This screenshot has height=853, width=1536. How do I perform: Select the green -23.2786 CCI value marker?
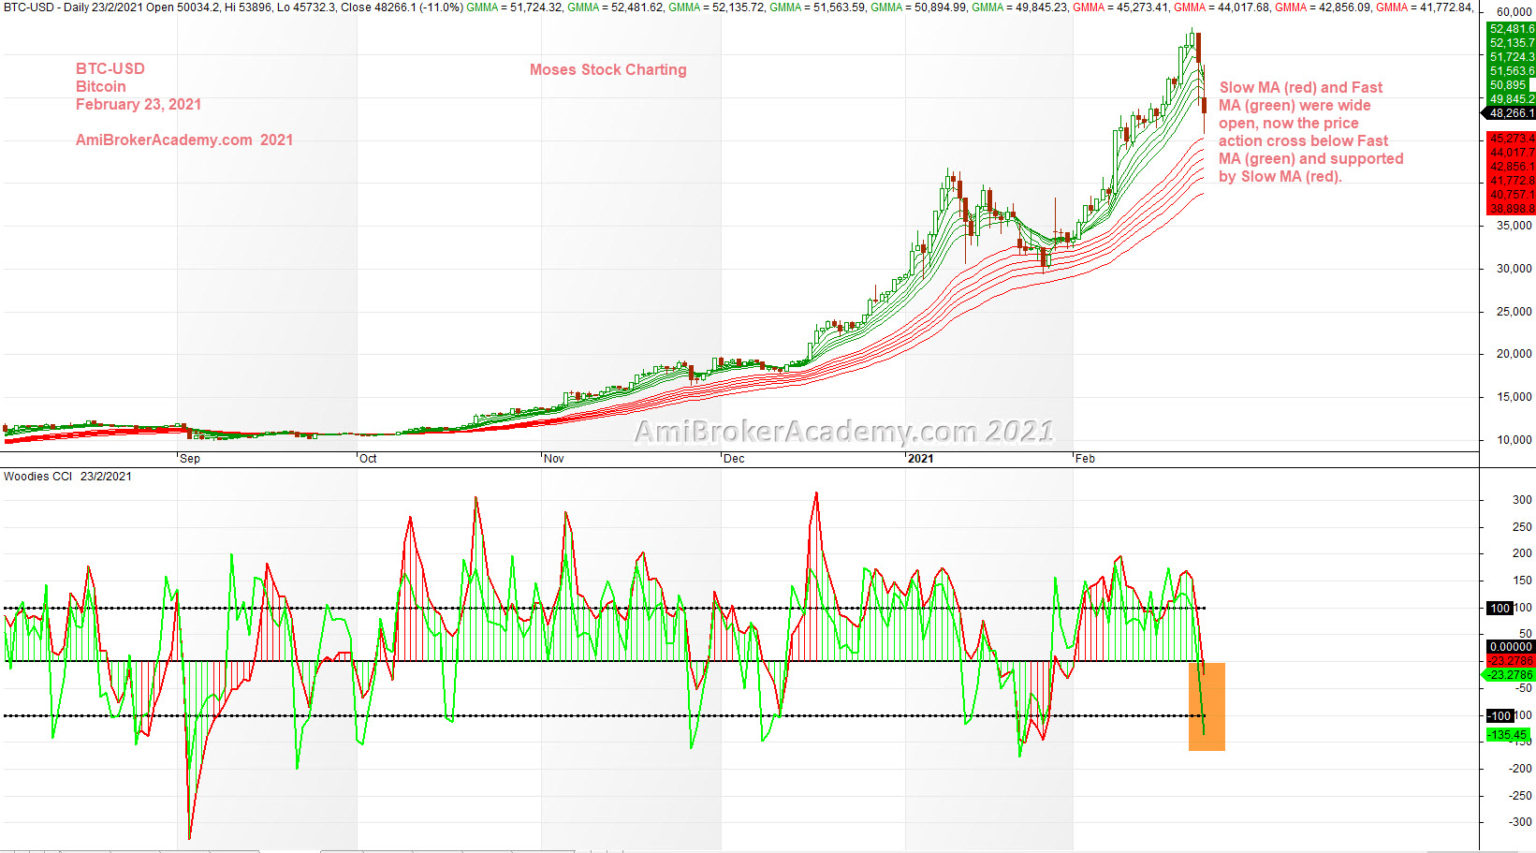1509,675
